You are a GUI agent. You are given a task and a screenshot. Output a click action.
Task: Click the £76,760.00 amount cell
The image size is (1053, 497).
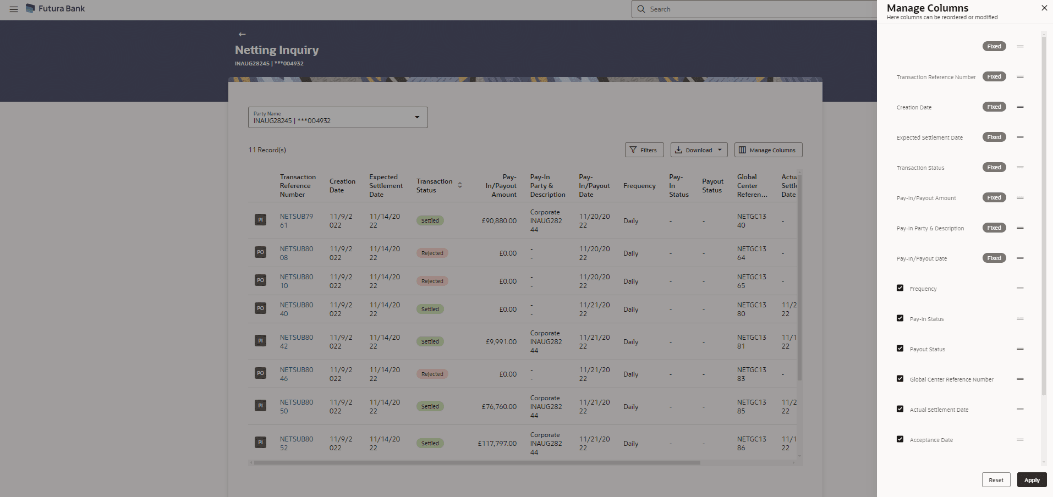(x=498, y=406)
